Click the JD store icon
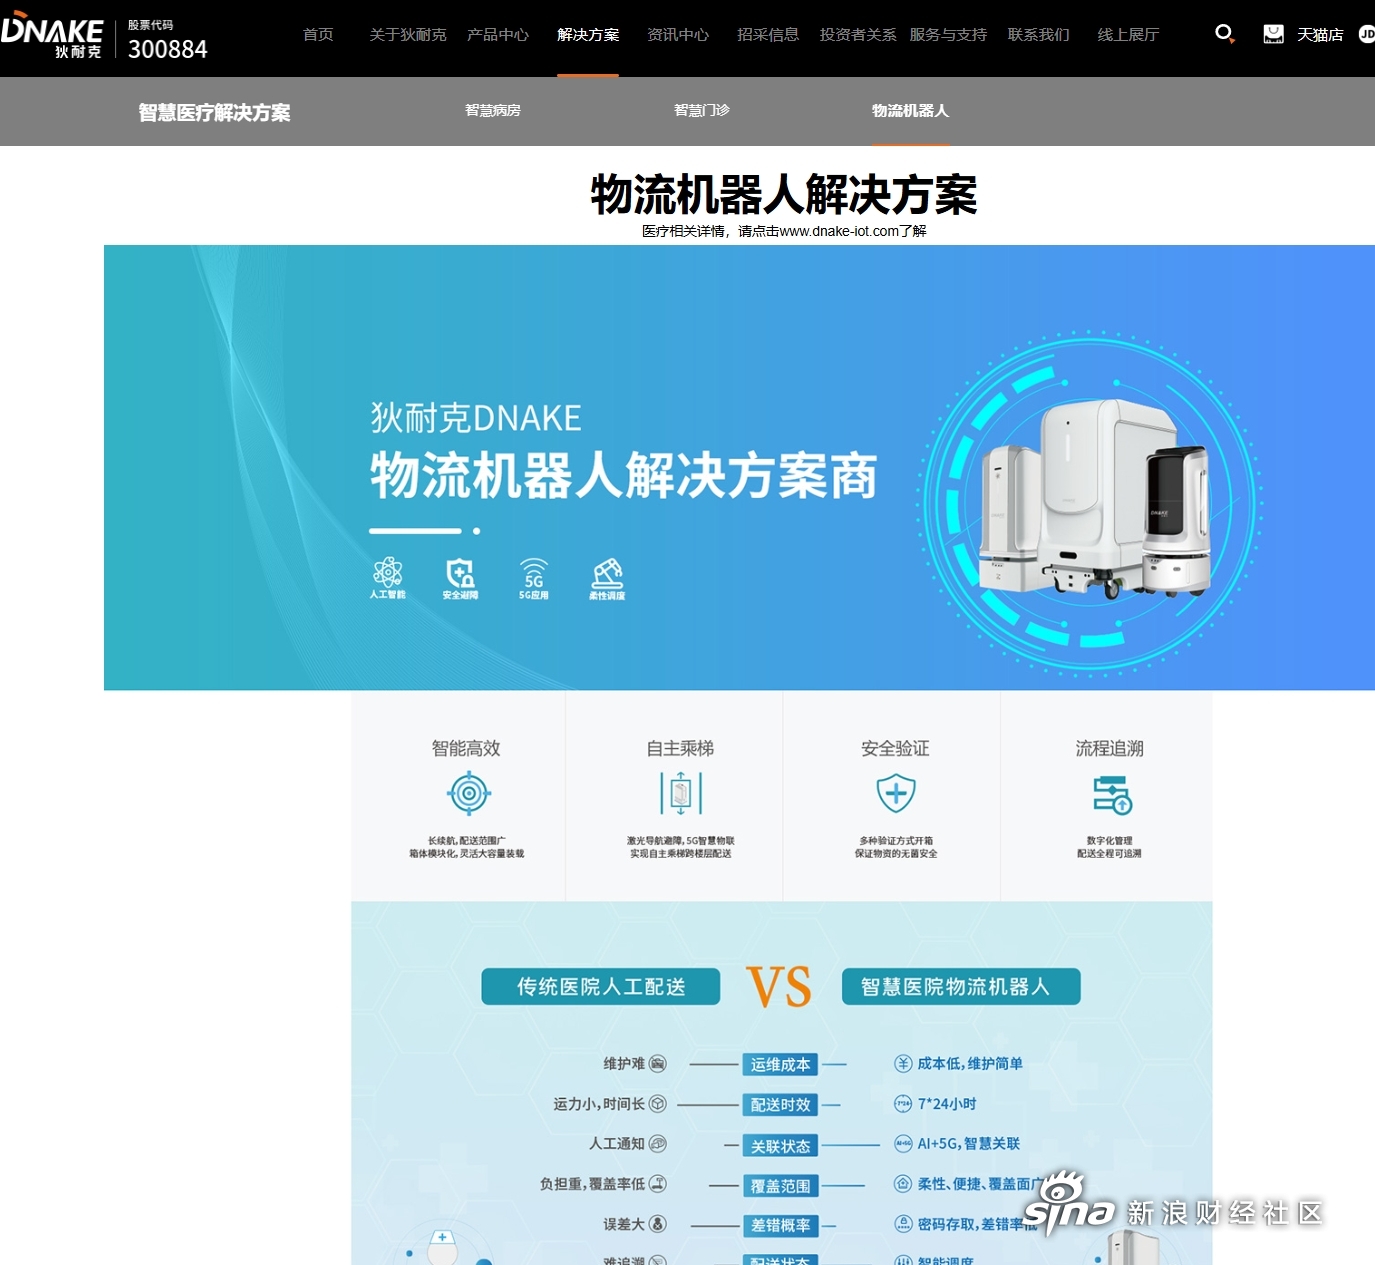The width and height of the screenshot is (1375, 1265). (x=1366, y=34)
